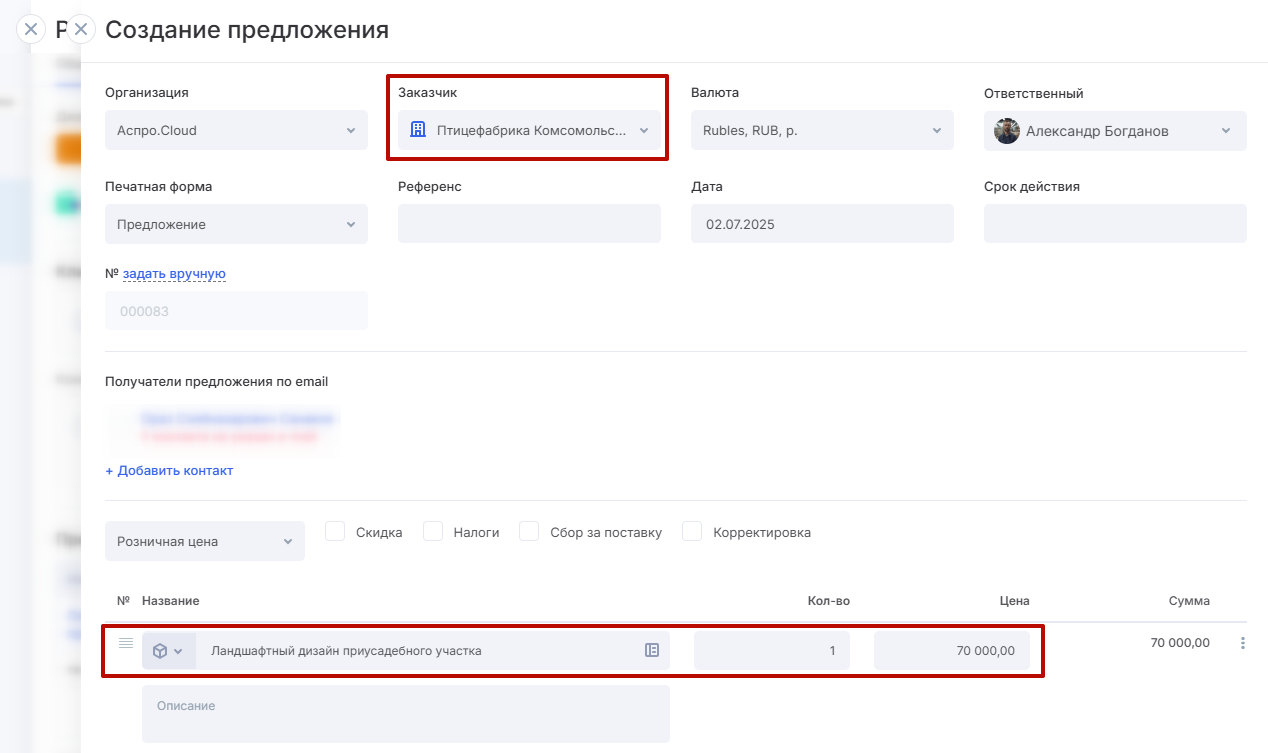Click Александр Богданов avatar photo
The width and height of the screenshot is (1268, 753).
[x=1007, y=131]
